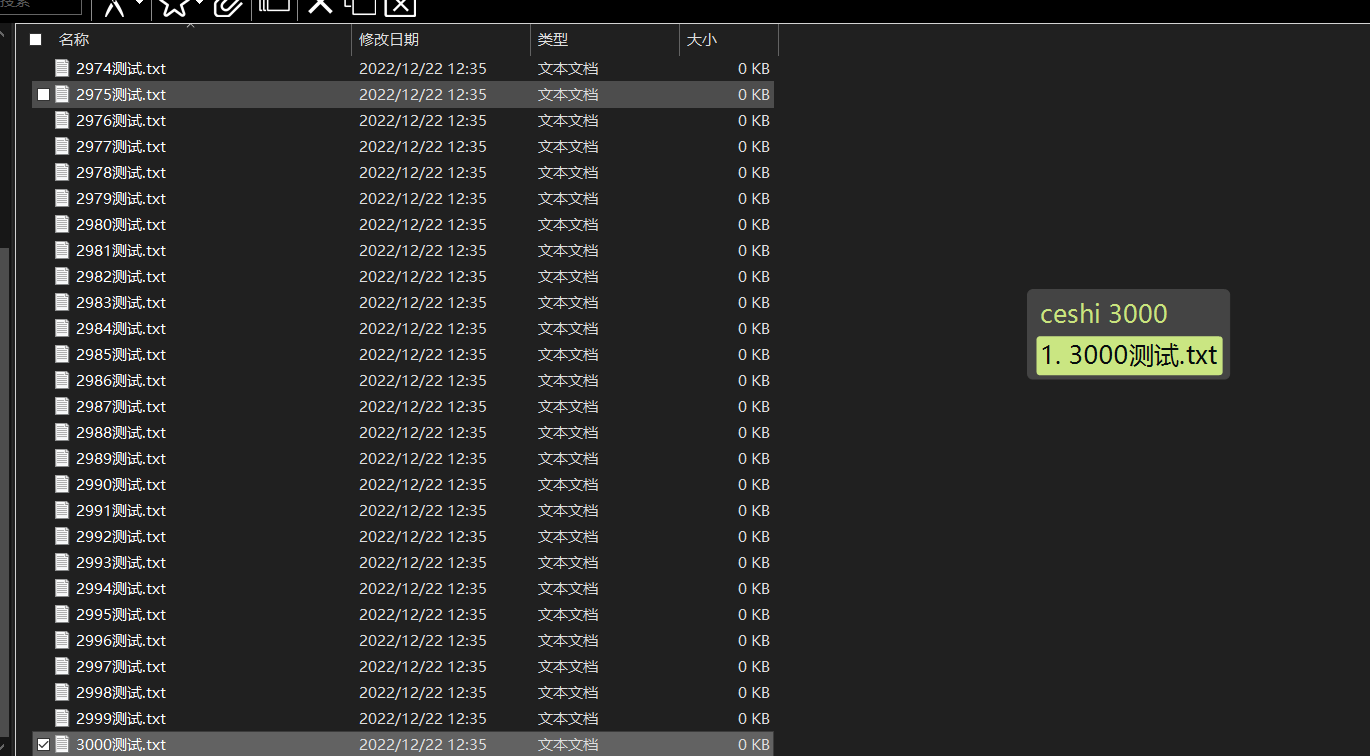This screenshot has height=756, width=1370.
Task: Open the dropdown arrow beside the star
Action: (199, 3)
